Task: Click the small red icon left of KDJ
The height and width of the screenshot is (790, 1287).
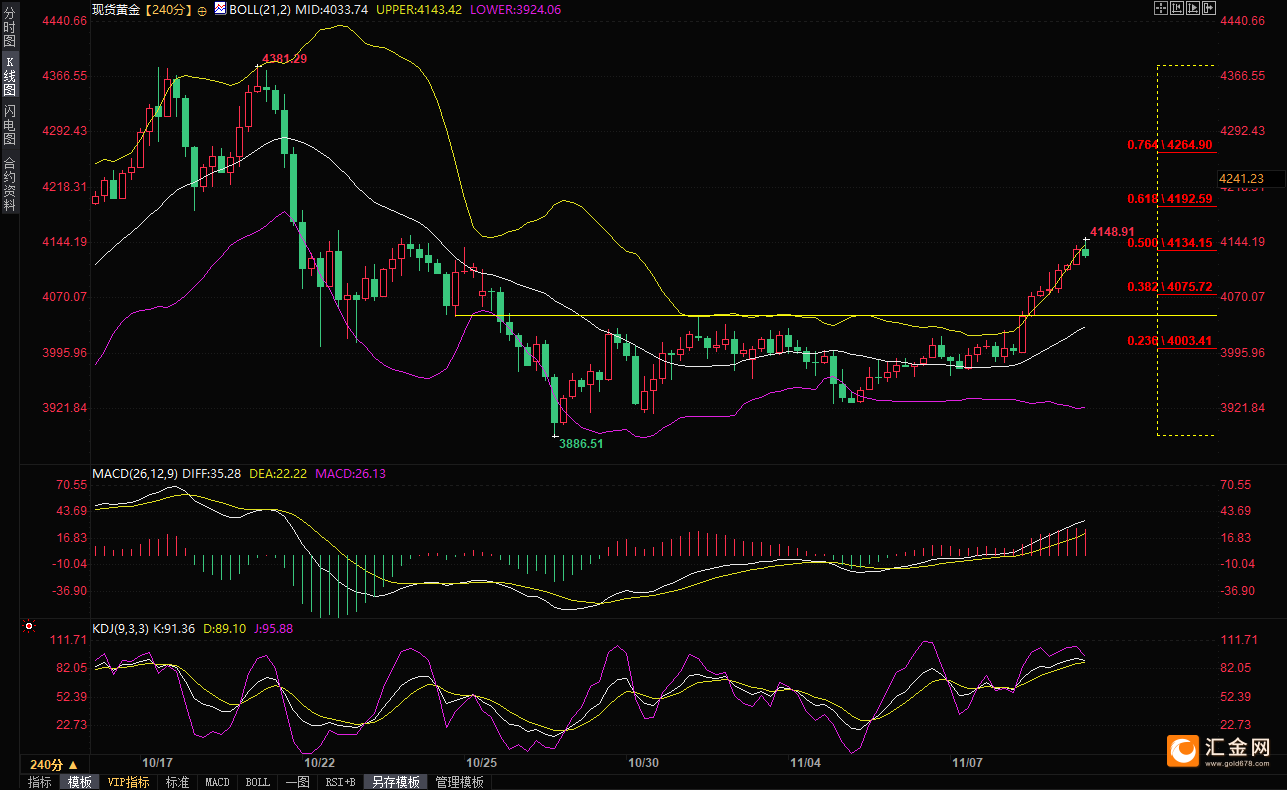Action: [x=29, y=628]
